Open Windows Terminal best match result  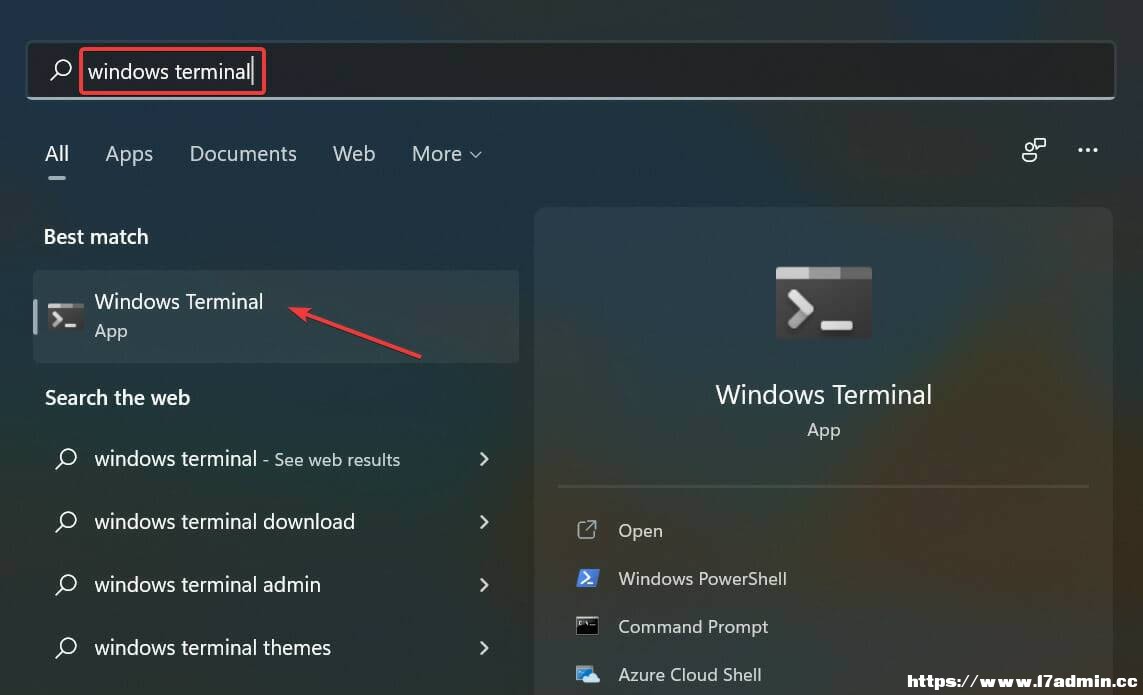click(x=276, y=317)
